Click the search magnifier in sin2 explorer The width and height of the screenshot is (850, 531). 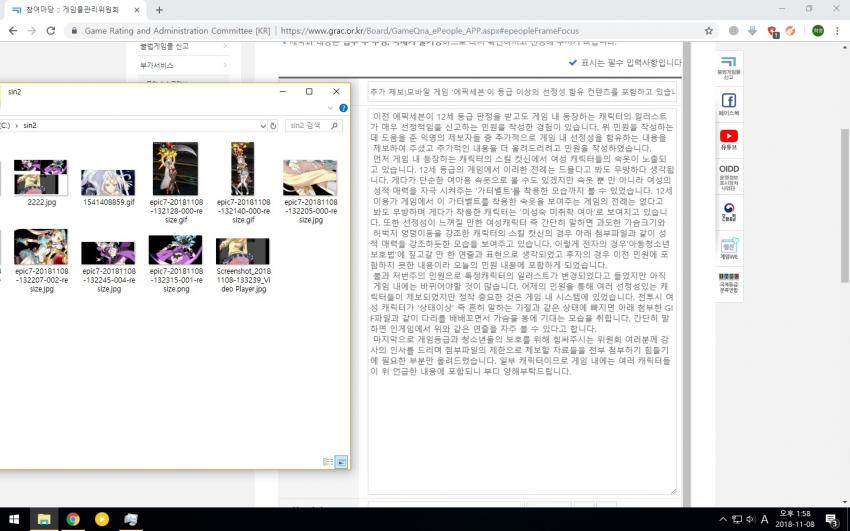[334, 126]
